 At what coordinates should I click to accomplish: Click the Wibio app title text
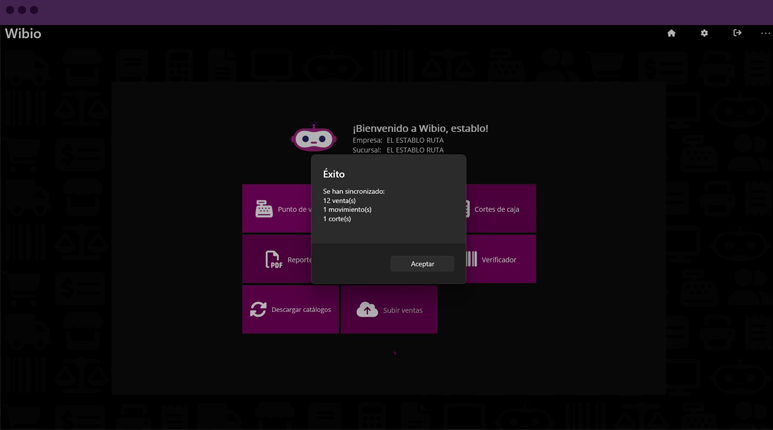click(23, 34)
